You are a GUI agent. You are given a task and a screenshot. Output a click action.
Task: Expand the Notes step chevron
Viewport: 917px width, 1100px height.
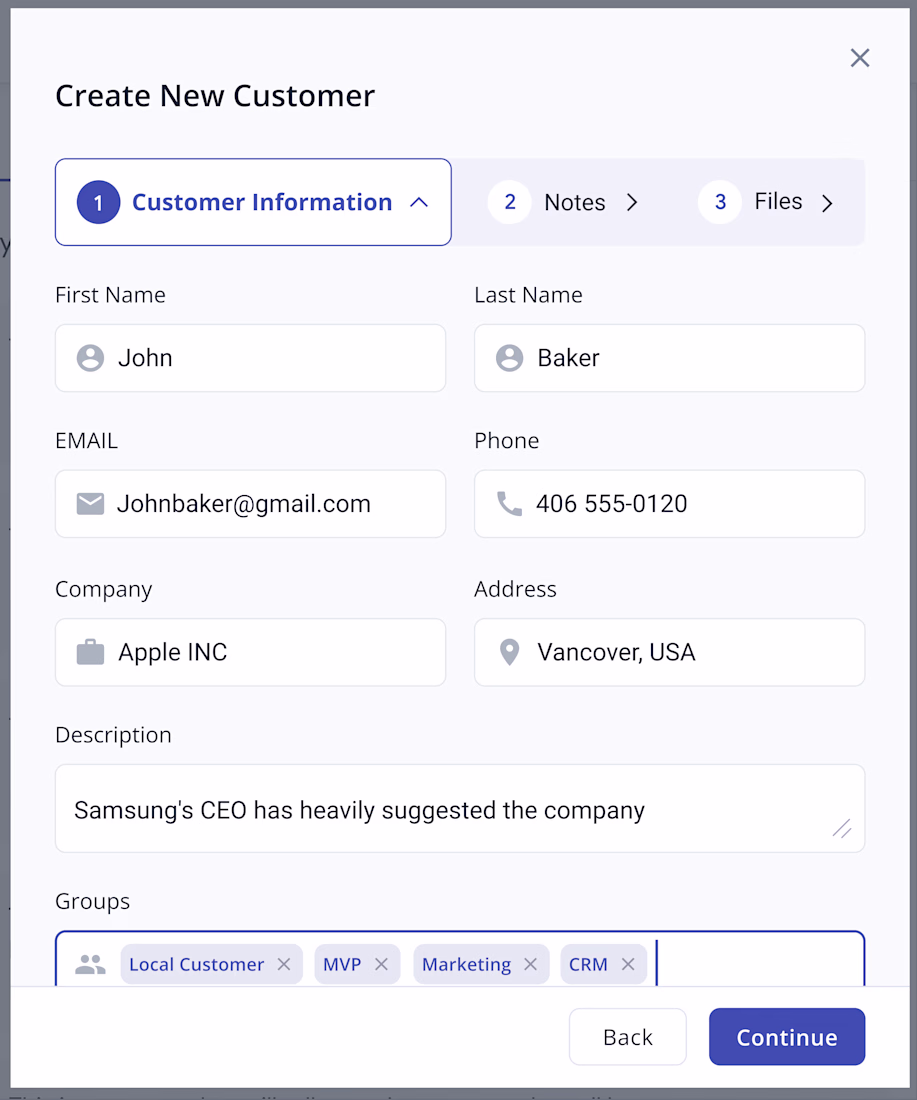[632, 203]
